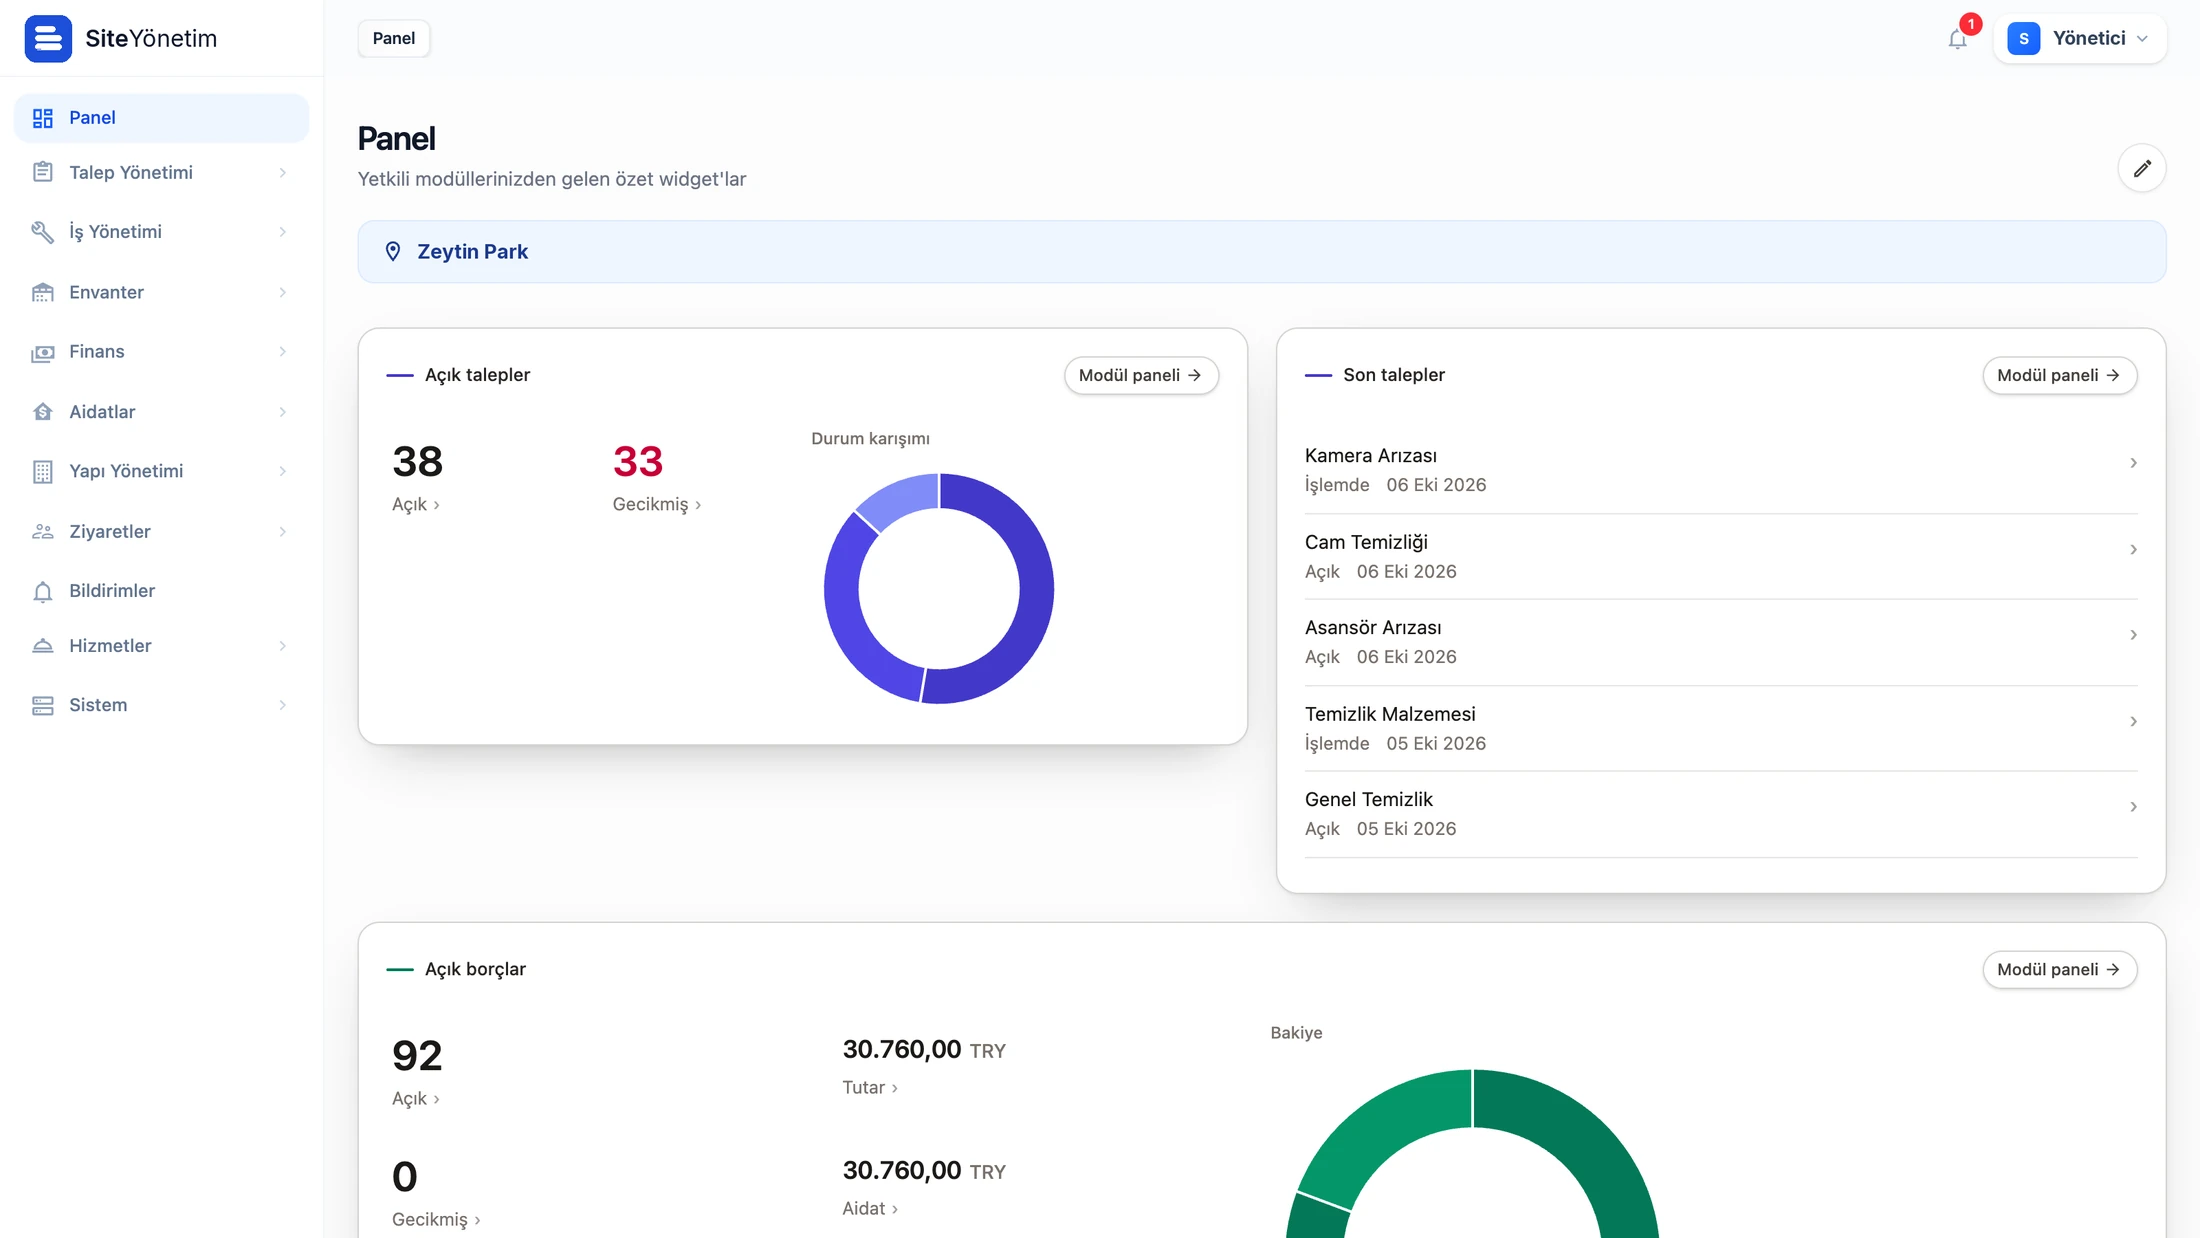Screen dimensions: 2200x1238
Task: Expand the Envanter submenu chevron
Action: click(283, 292)
